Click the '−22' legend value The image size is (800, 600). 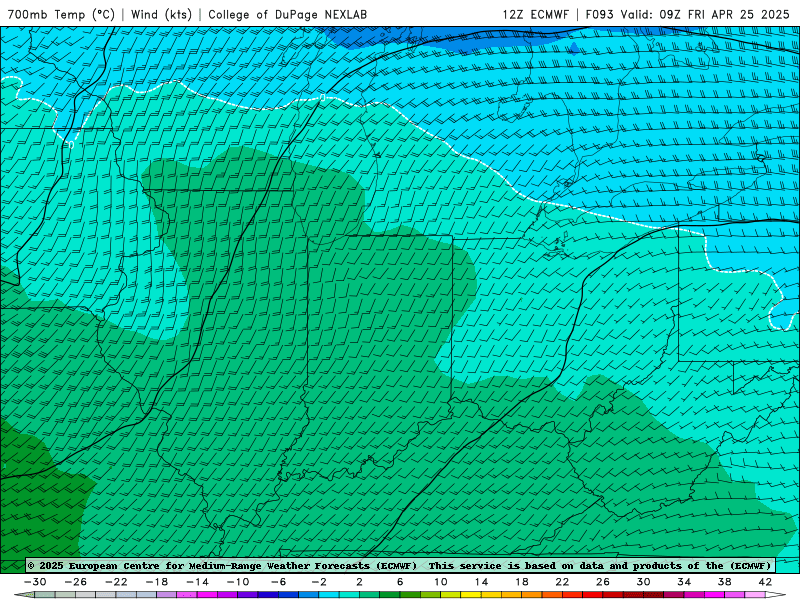[x=116, y=582]
